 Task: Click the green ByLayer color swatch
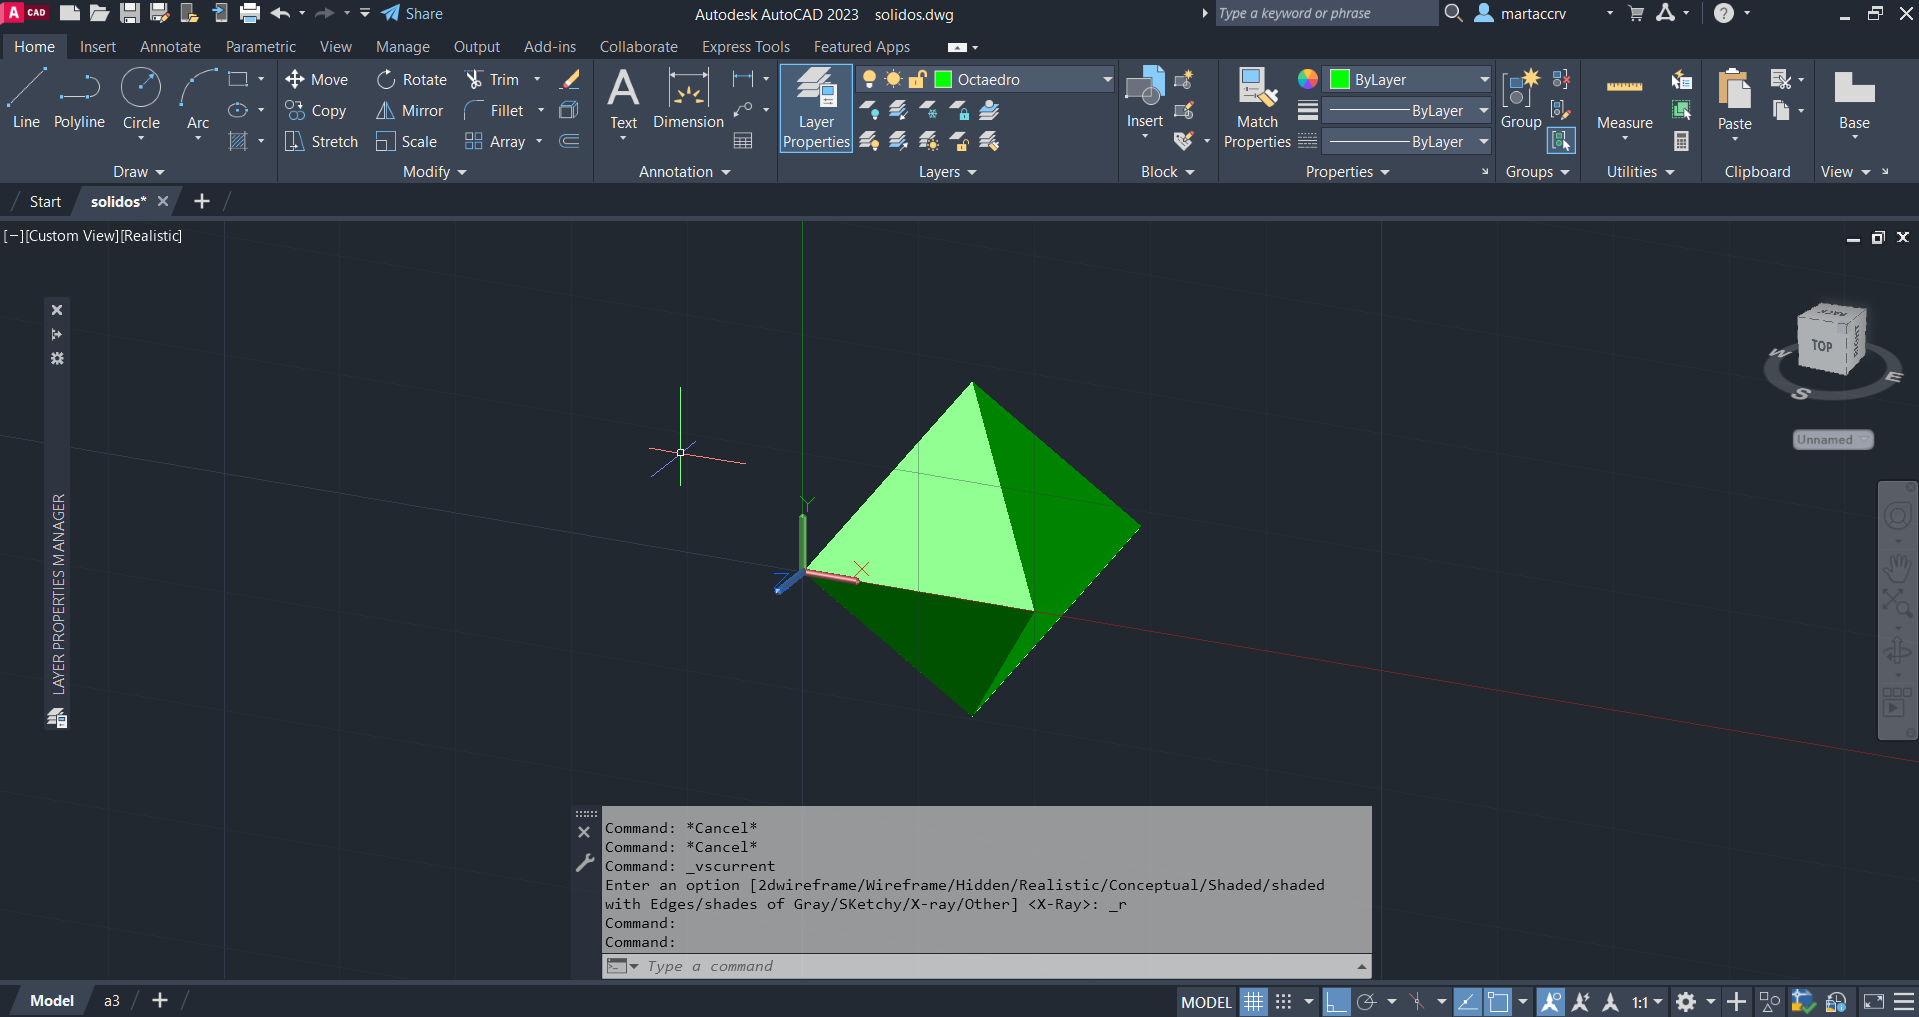[1340, 80]
